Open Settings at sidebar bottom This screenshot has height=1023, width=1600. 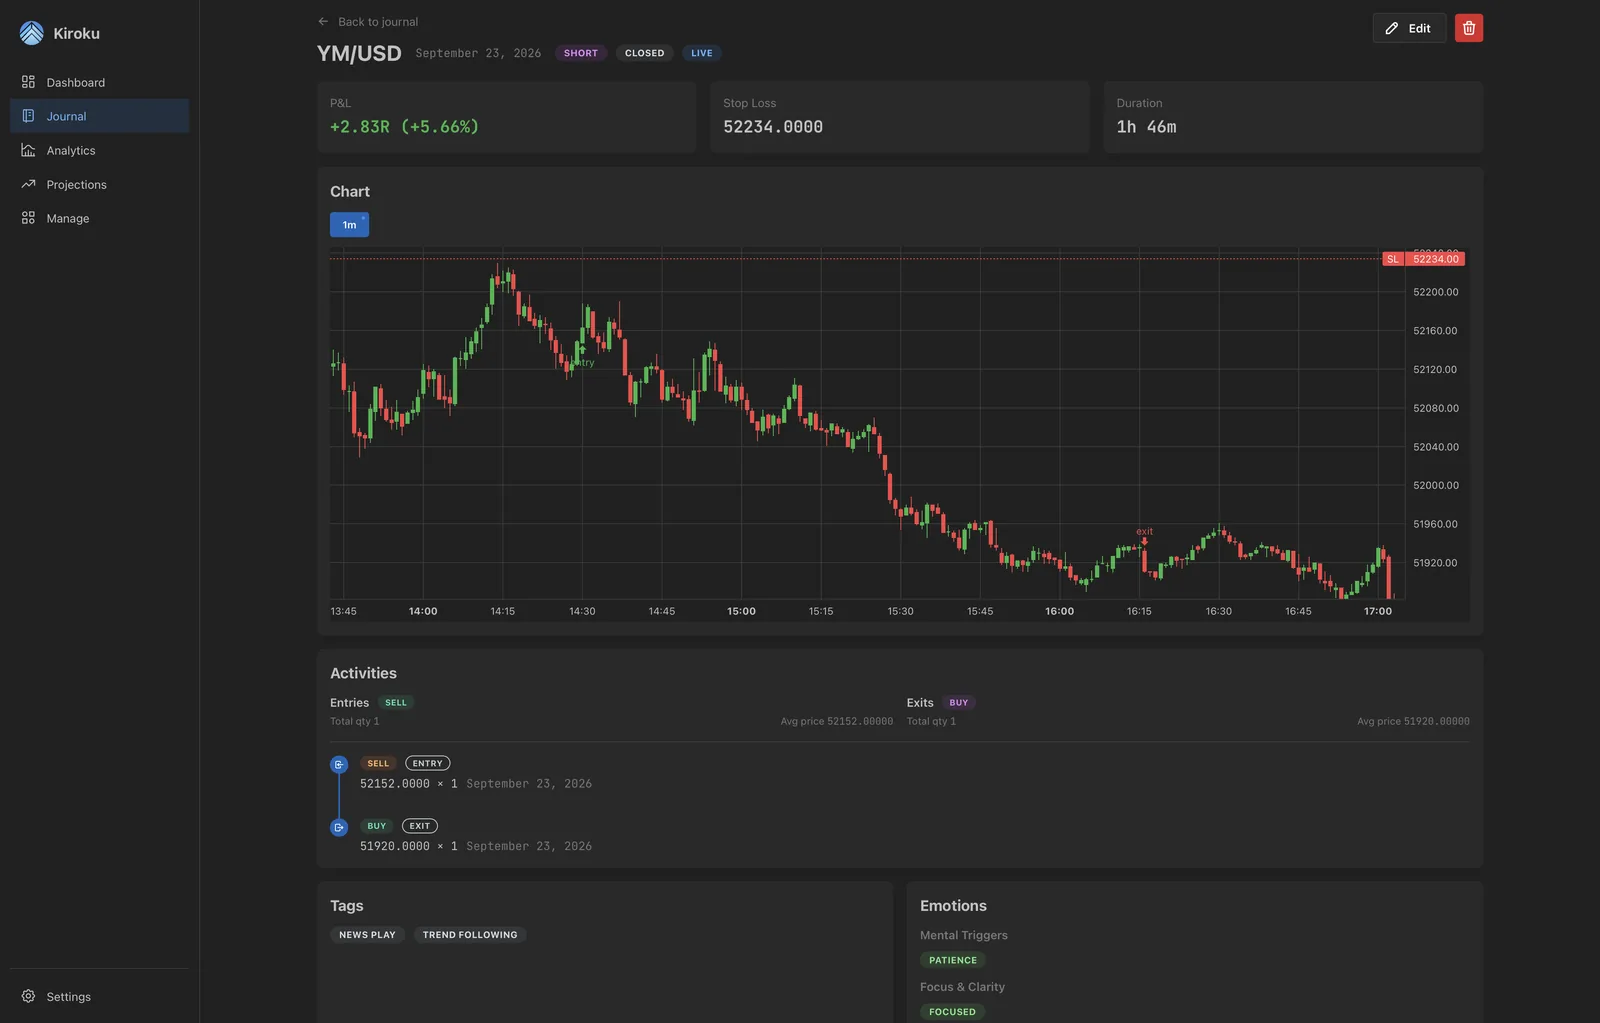[99, 996]
